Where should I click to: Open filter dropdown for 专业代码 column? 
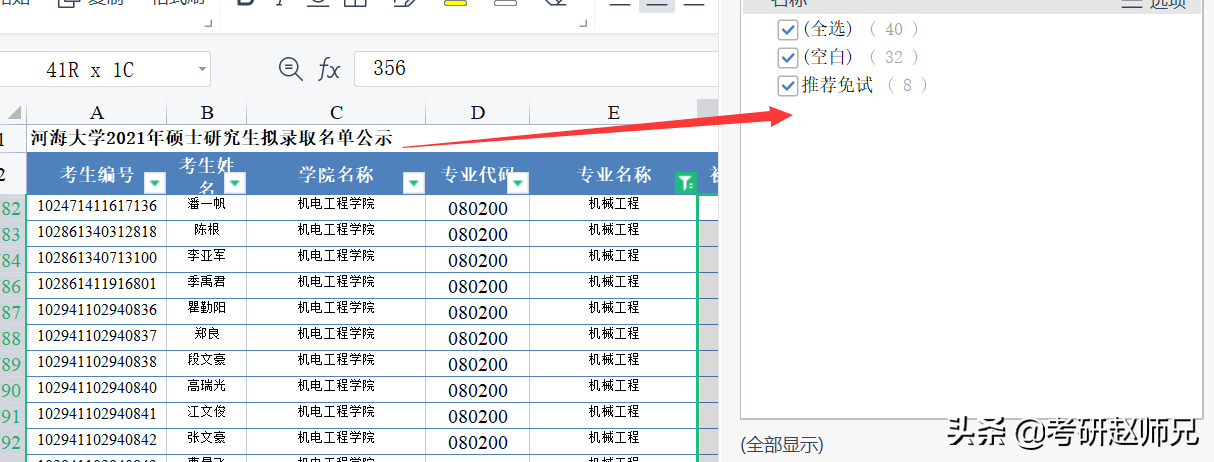(517, 183)
